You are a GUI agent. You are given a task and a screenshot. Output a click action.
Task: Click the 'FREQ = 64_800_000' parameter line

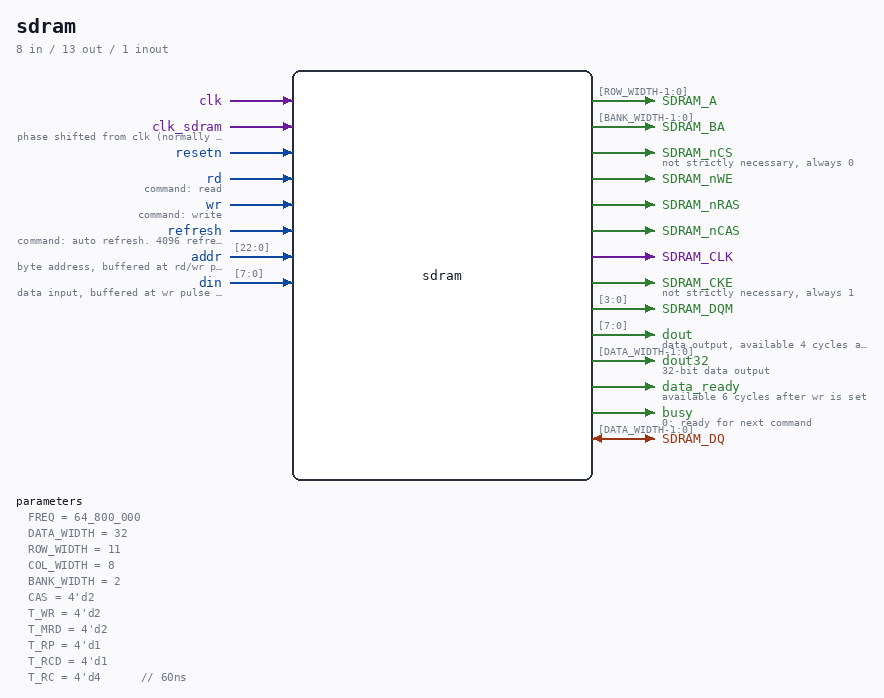point(84,517)
